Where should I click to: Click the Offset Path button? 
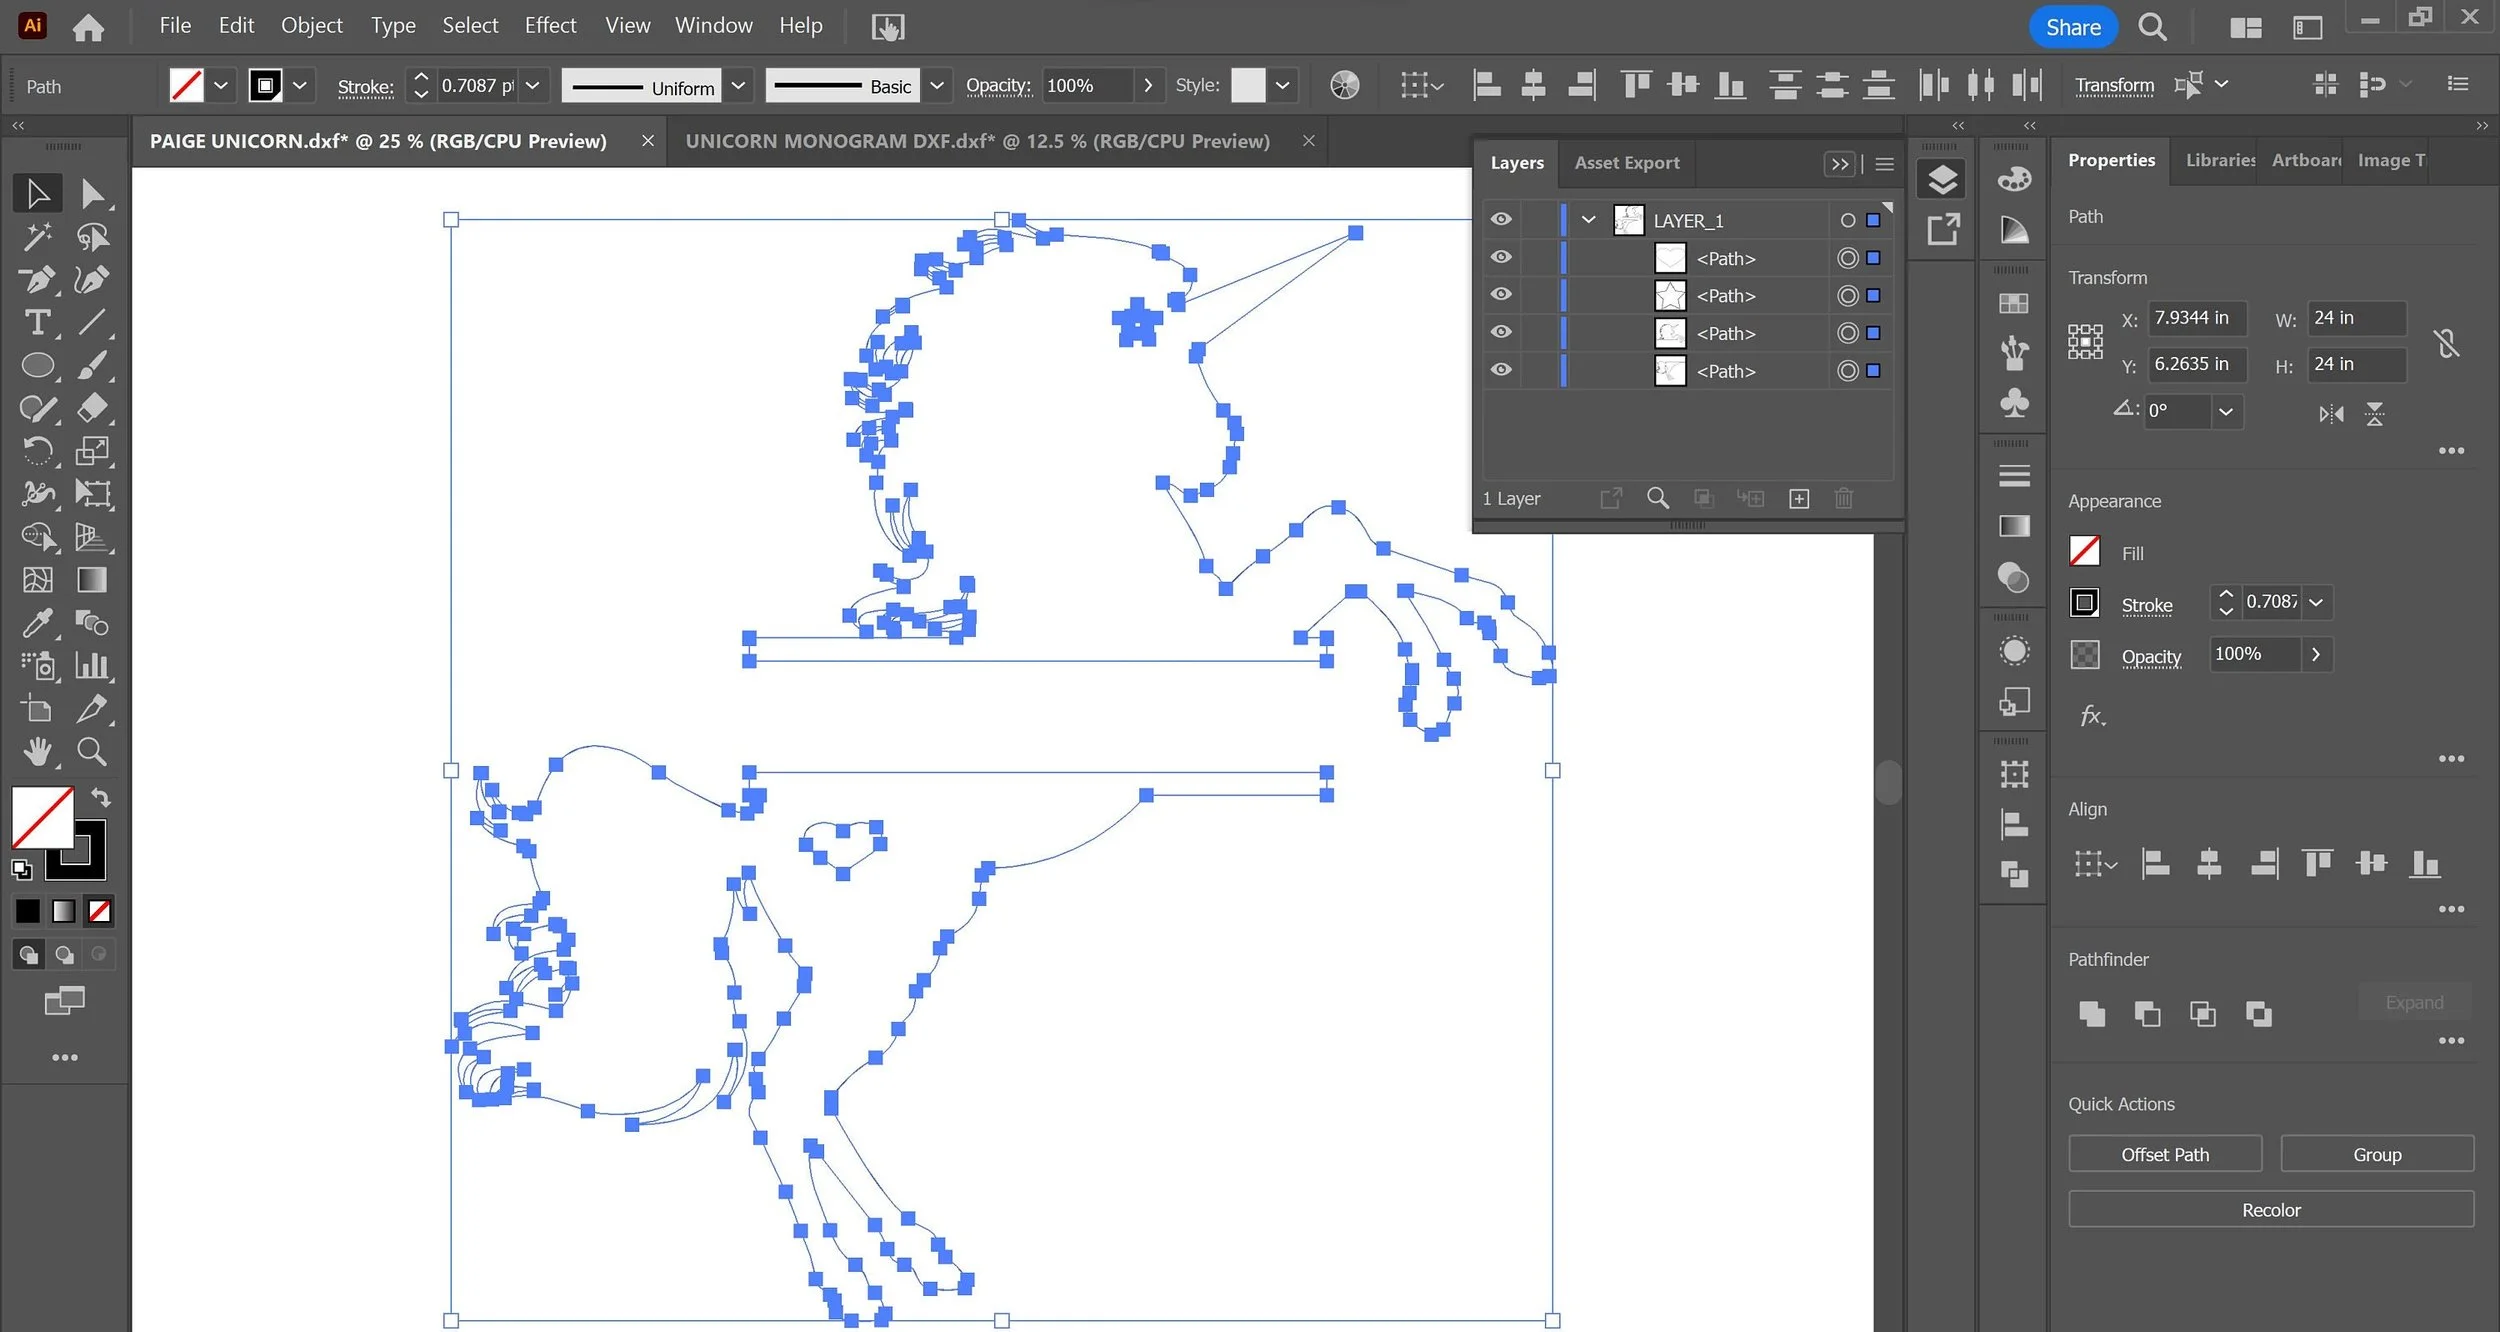tap(2164, 1154)
